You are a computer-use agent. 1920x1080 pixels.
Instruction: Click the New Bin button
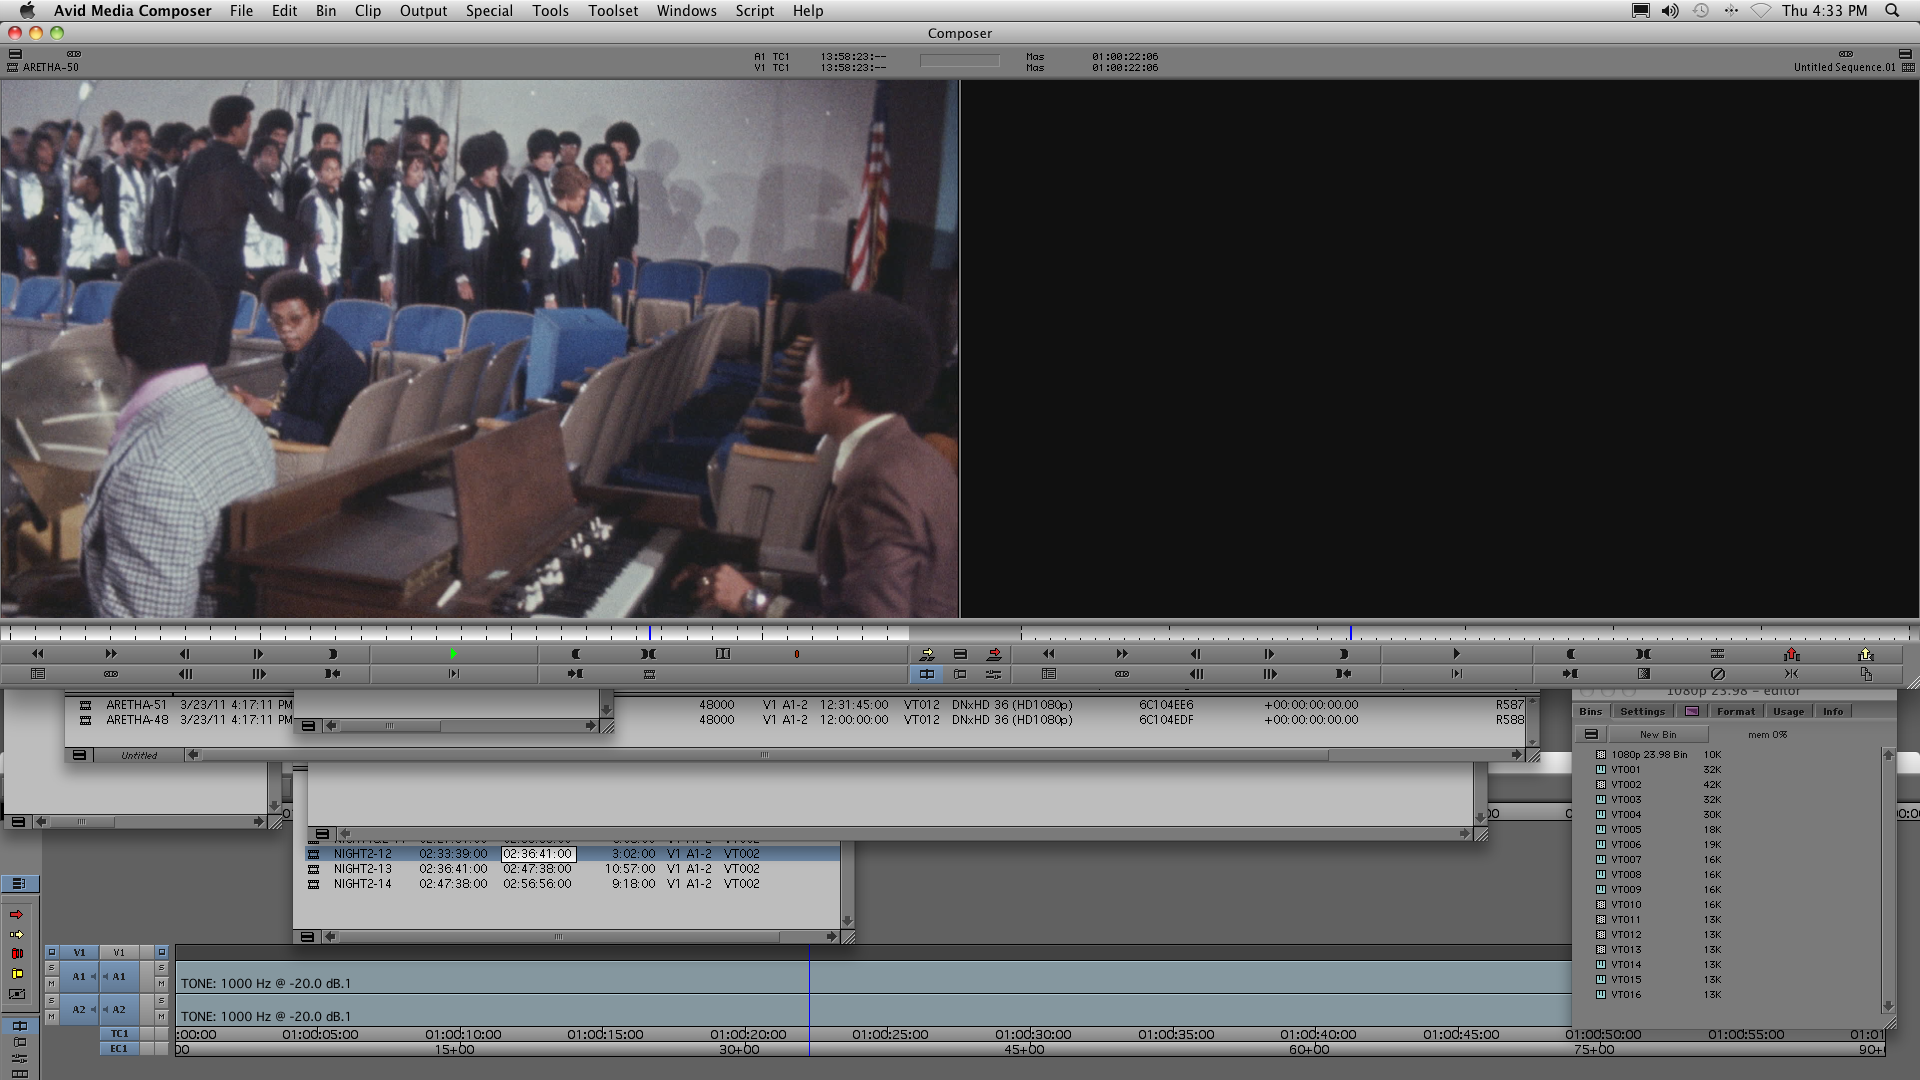[x=1657, y=734]
